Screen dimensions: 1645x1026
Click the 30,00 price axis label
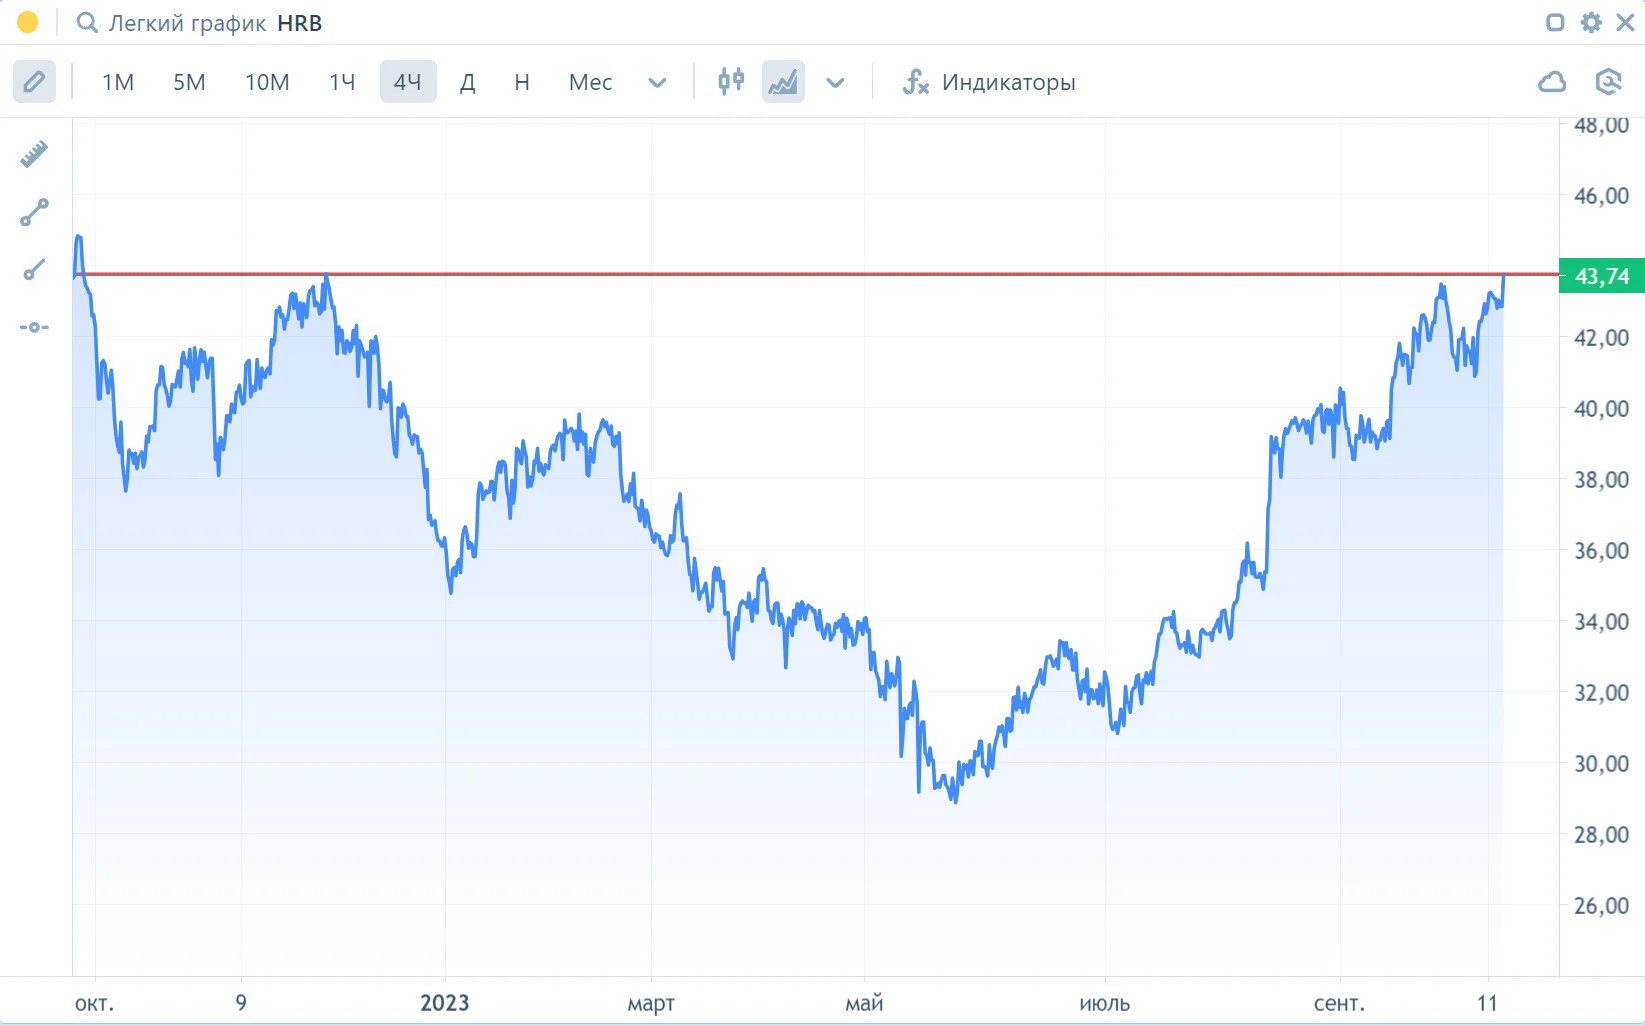tap(1601, 763)
